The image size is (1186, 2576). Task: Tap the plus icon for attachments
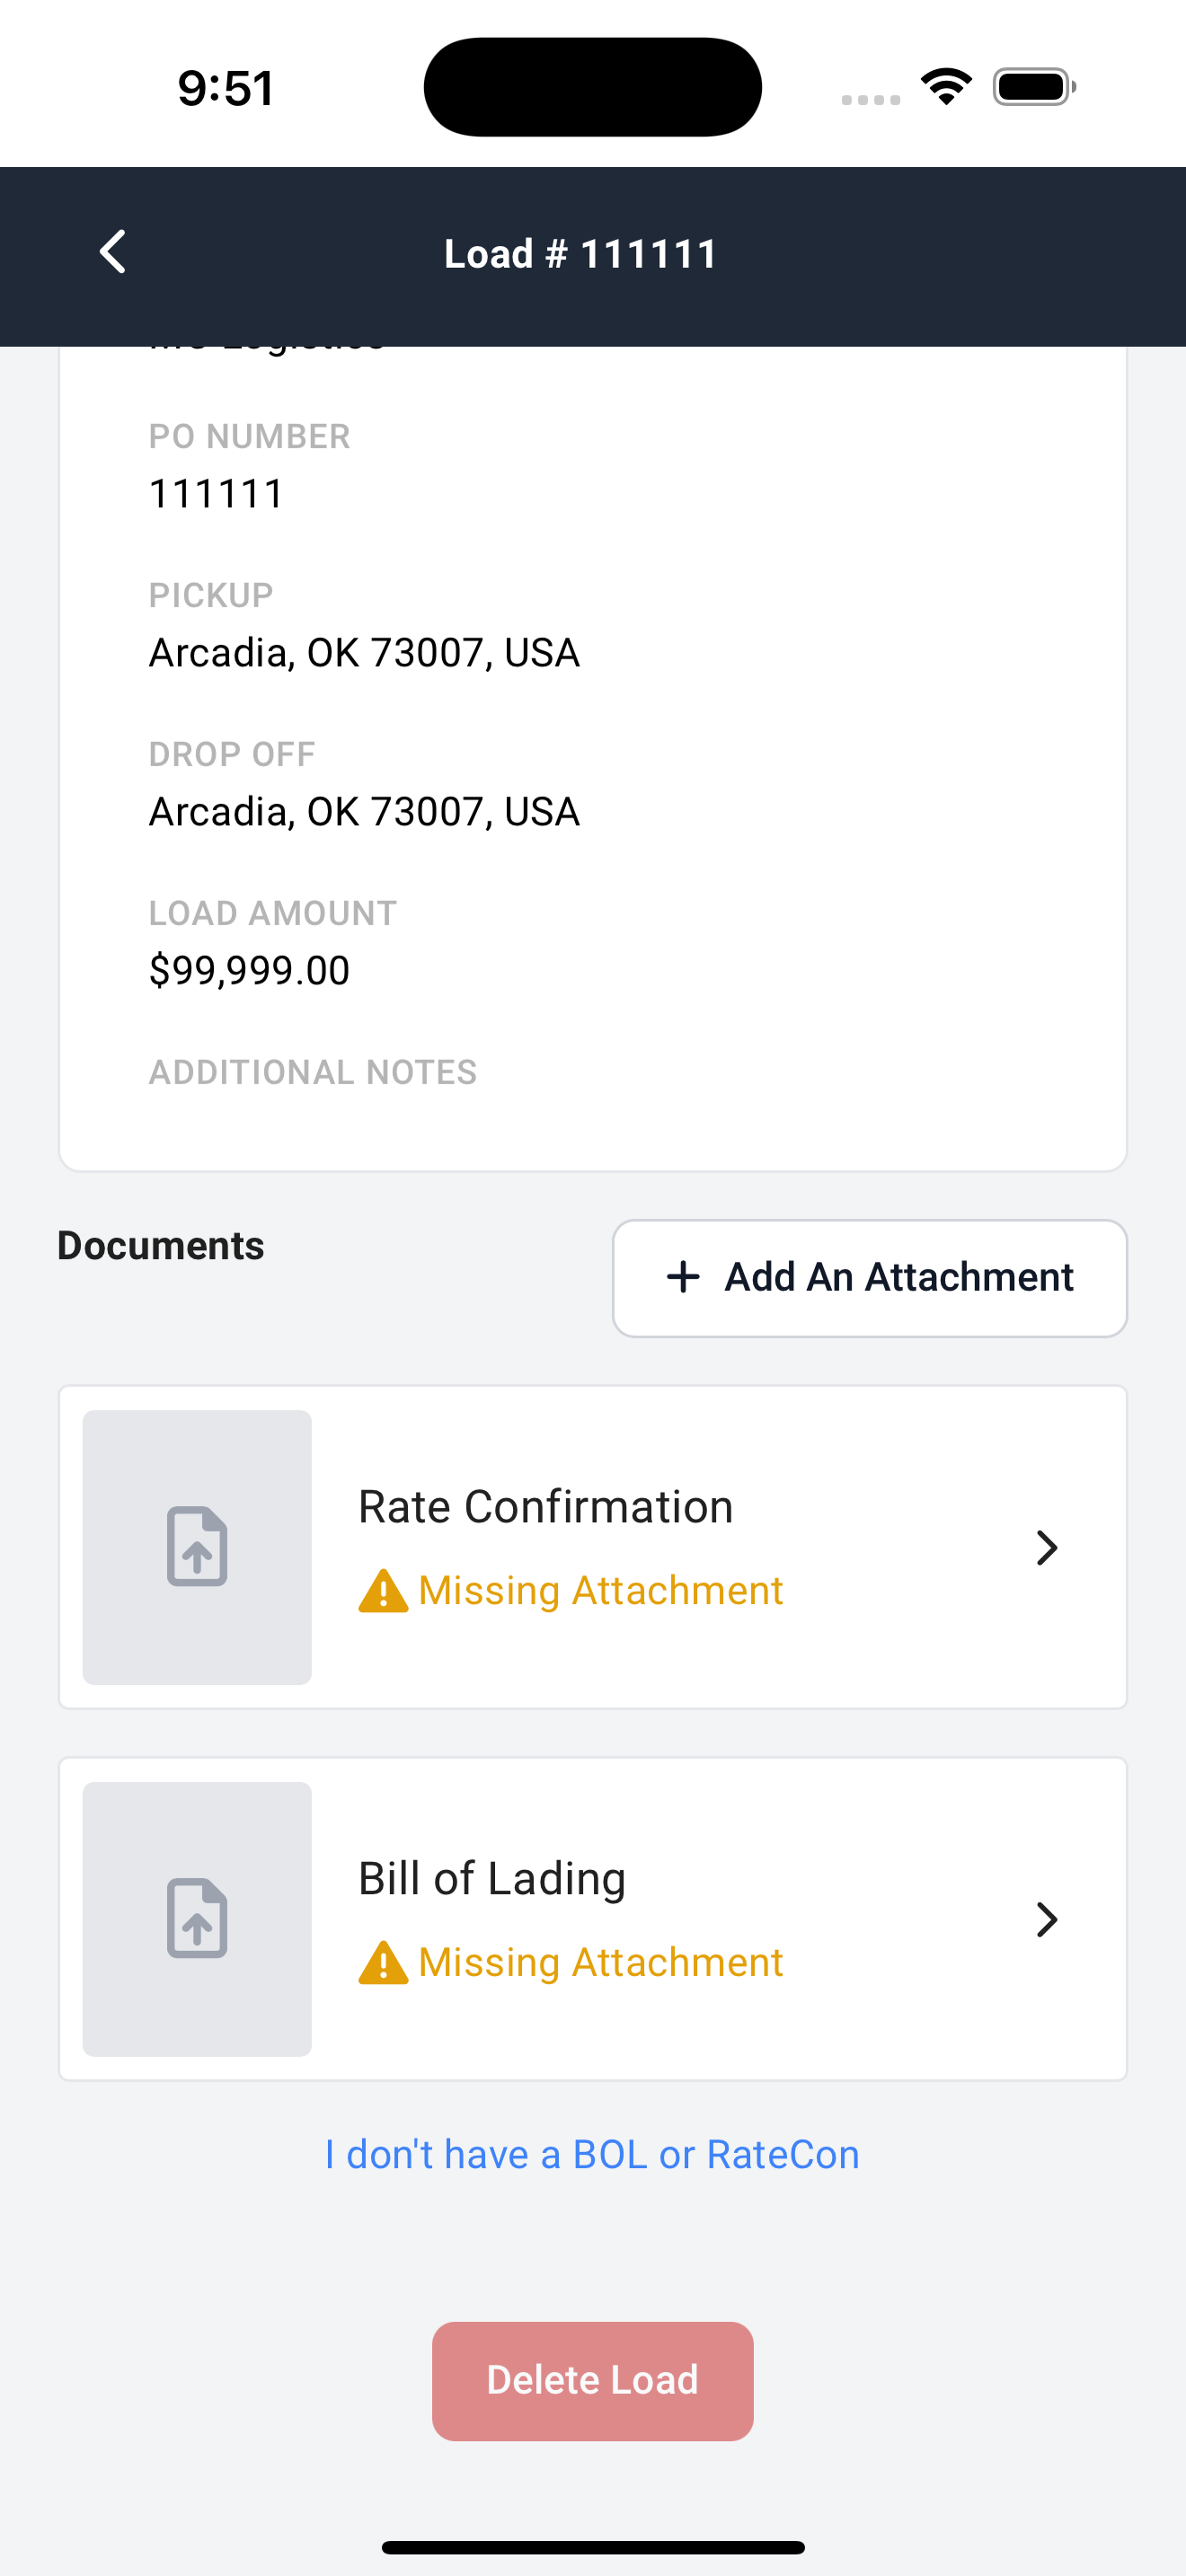(x=683, y=1277)
